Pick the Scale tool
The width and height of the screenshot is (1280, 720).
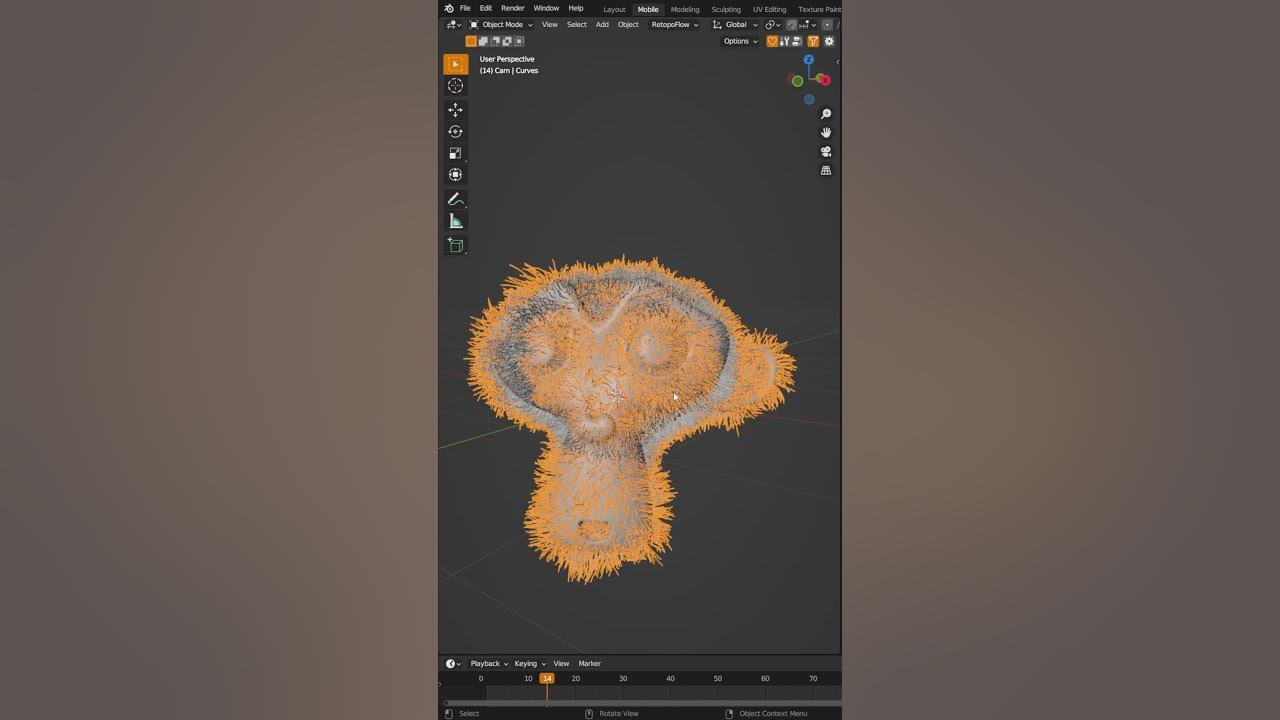(x=455, y=153)
